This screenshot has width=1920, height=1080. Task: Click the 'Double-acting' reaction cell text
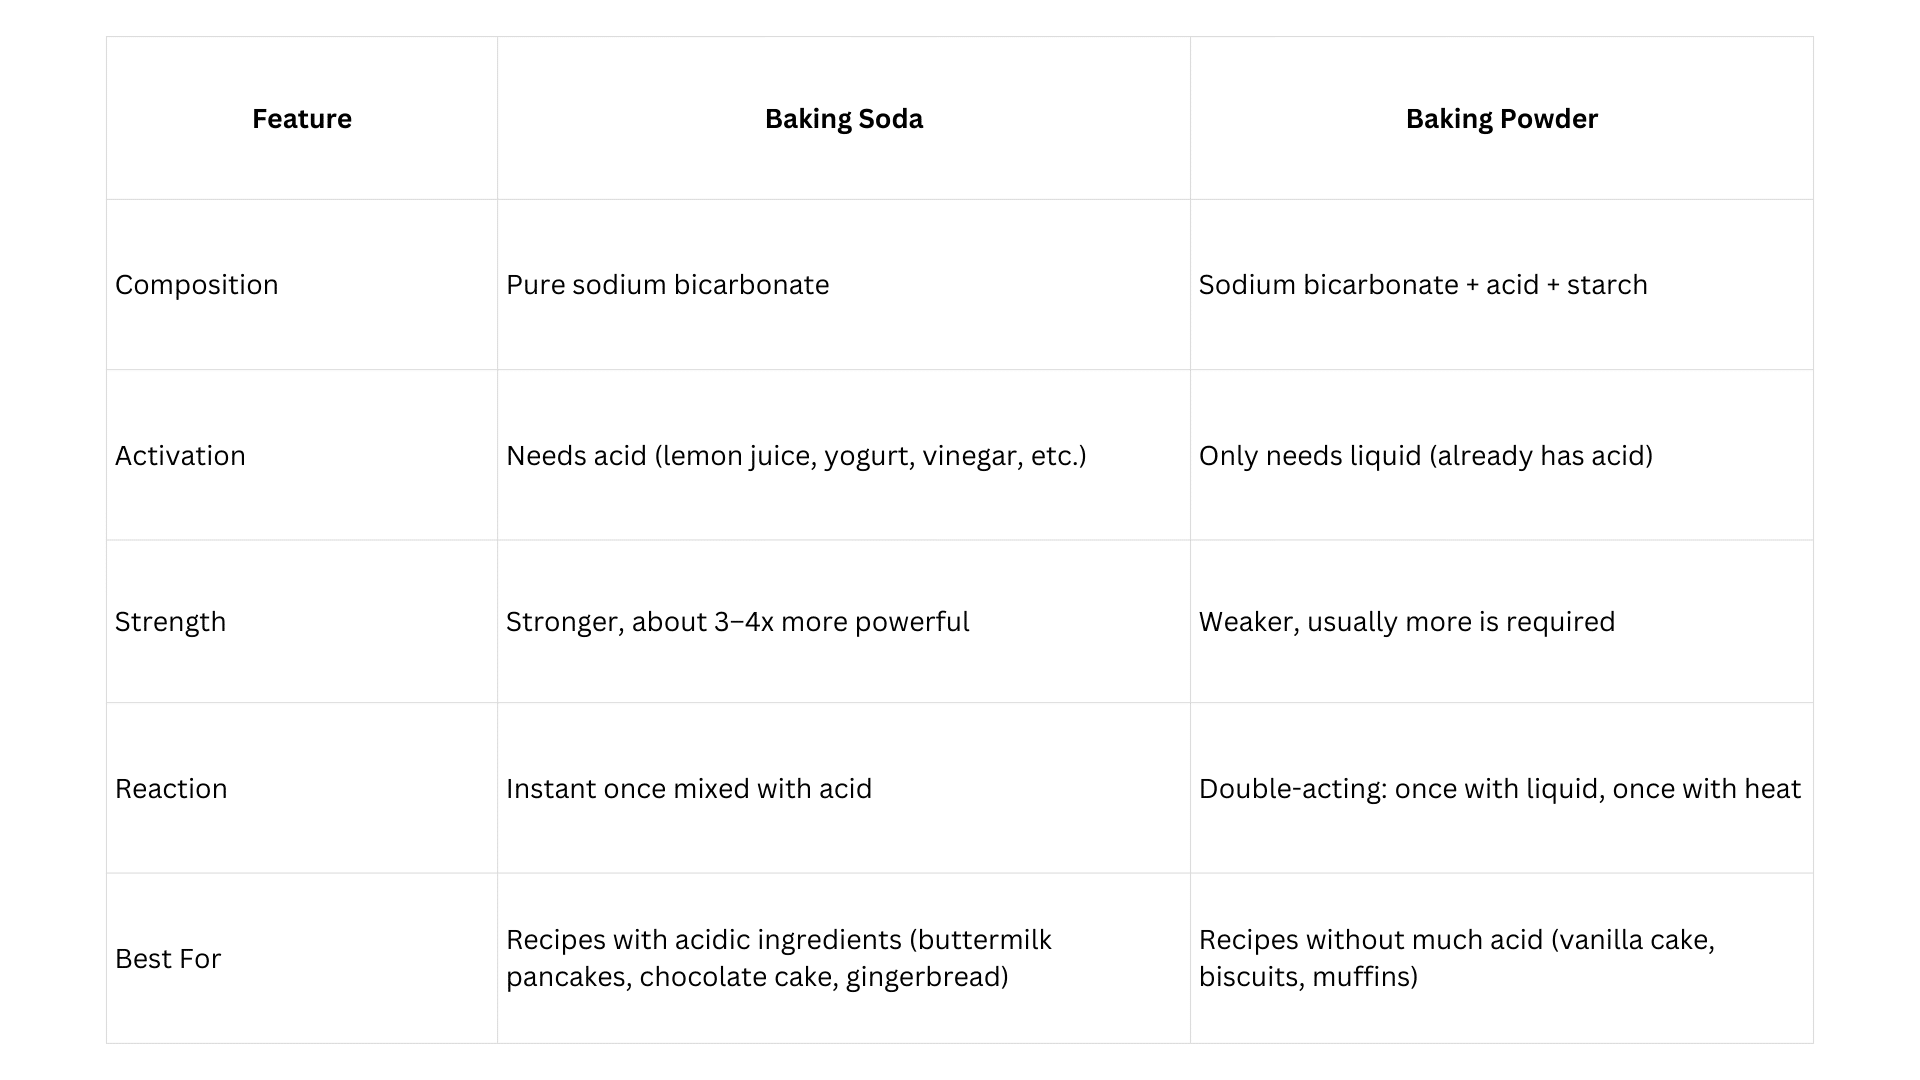coord(1499,789)
